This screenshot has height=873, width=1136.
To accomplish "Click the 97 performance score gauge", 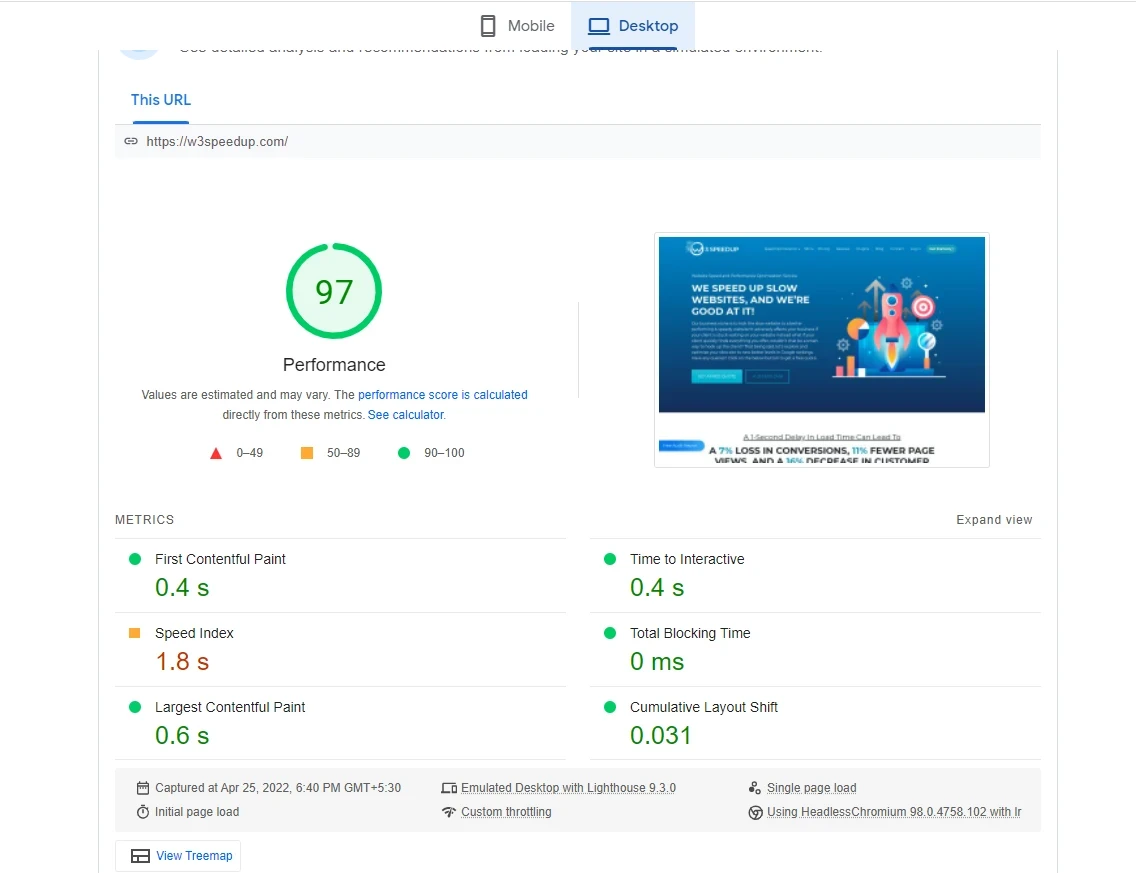I will point(334,292).
